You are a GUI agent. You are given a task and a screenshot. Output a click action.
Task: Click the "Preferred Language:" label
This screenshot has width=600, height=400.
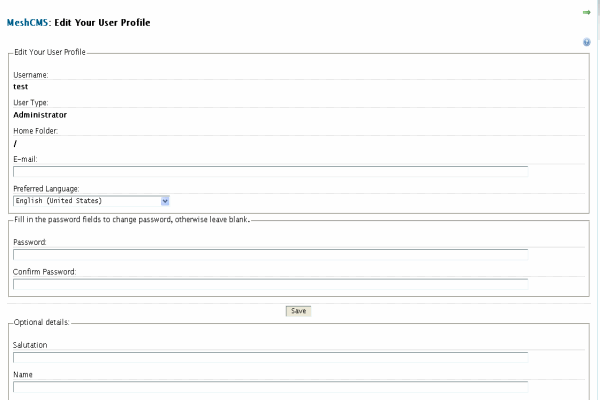coord(46,189)
